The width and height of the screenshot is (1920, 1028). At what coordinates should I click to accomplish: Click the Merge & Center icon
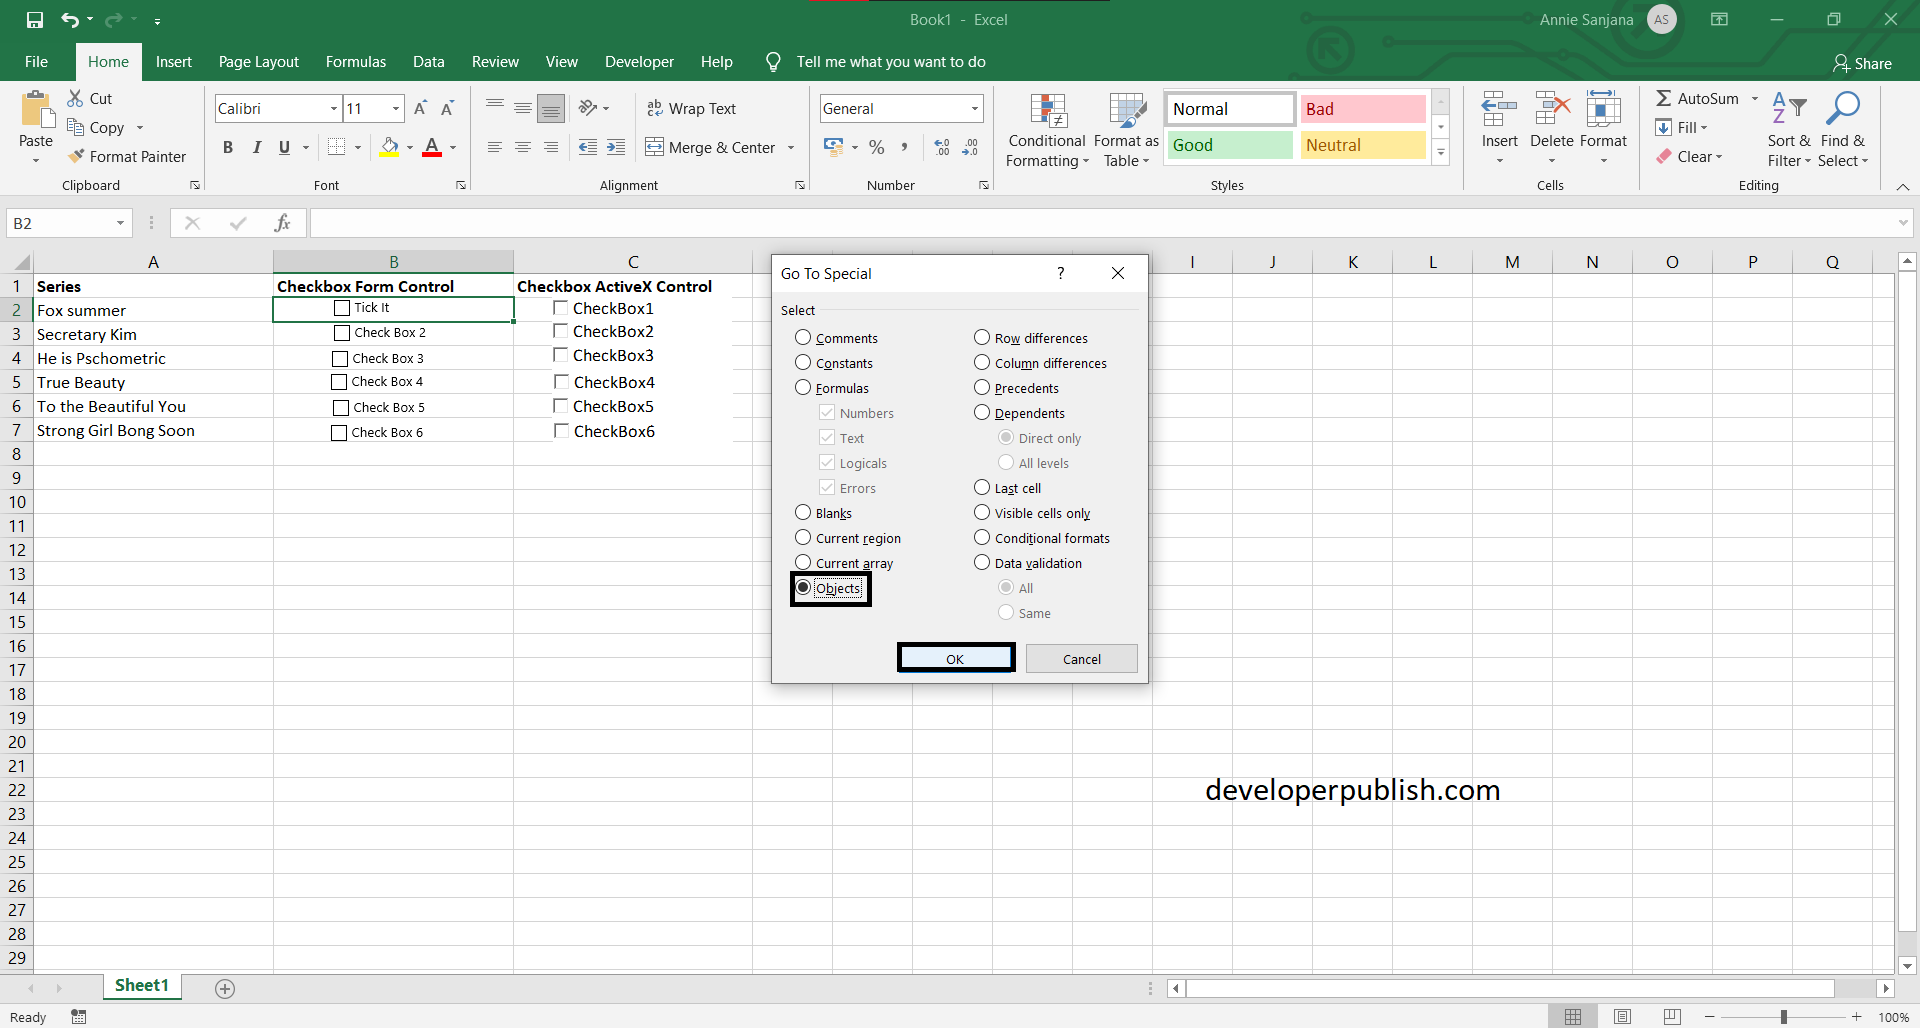pos(654,147)
